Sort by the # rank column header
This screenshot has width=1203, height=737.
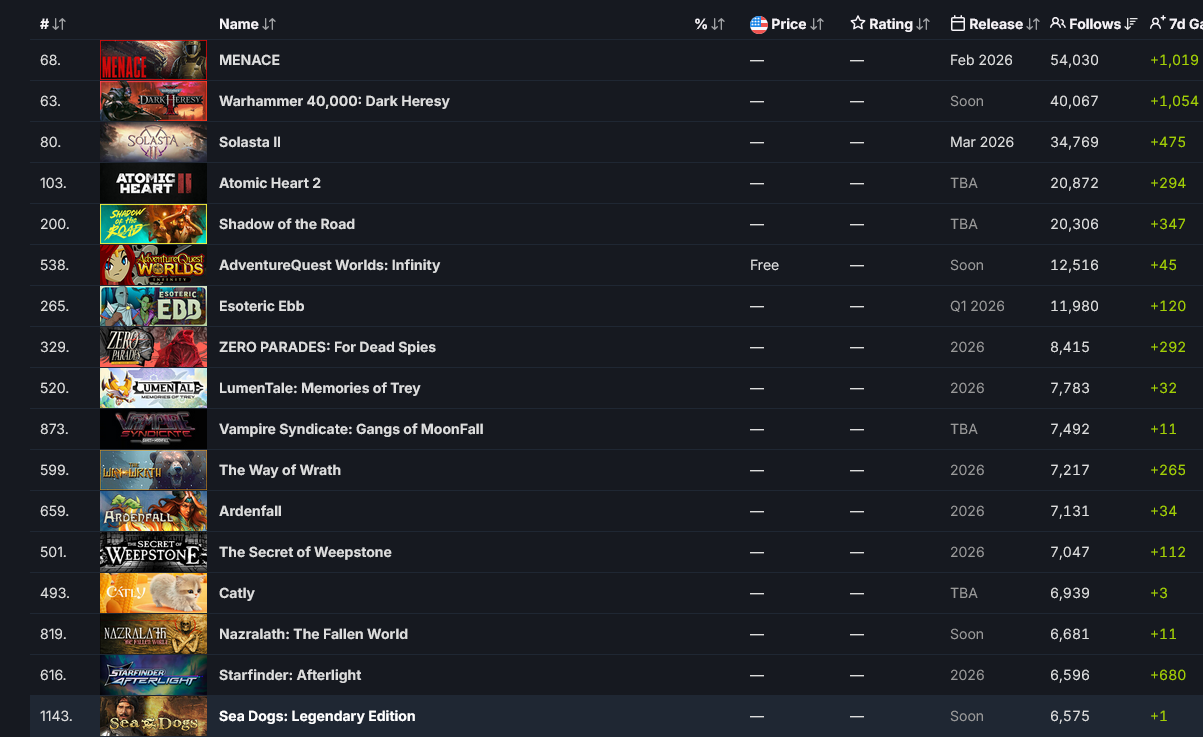[53, 24]
